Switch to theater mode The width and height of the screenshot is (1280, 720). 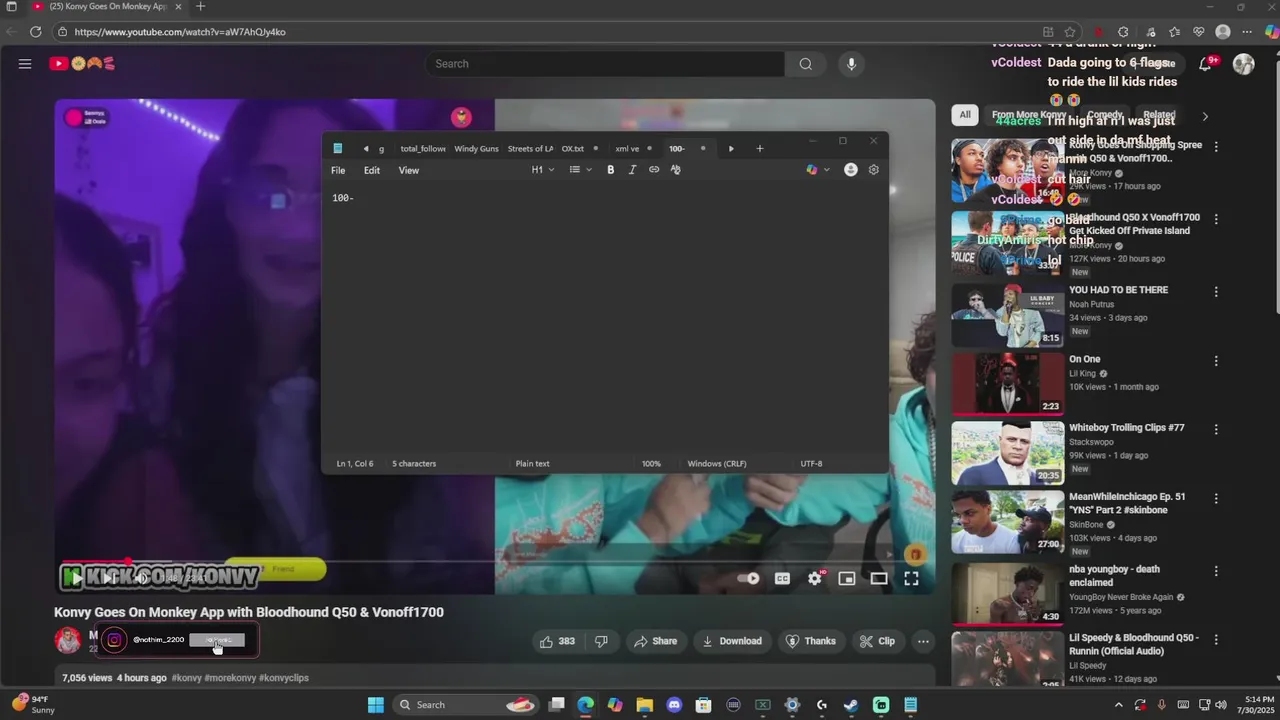coord(879,578)
